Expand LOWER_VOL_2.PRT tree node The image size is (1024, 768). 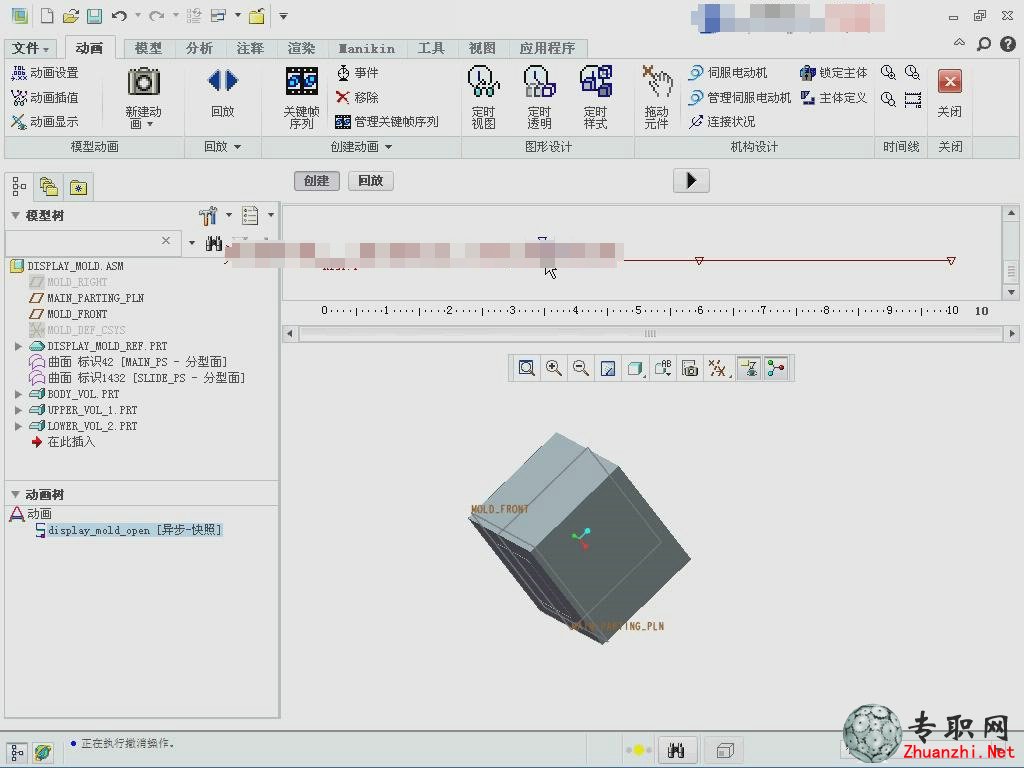point(18,426)
